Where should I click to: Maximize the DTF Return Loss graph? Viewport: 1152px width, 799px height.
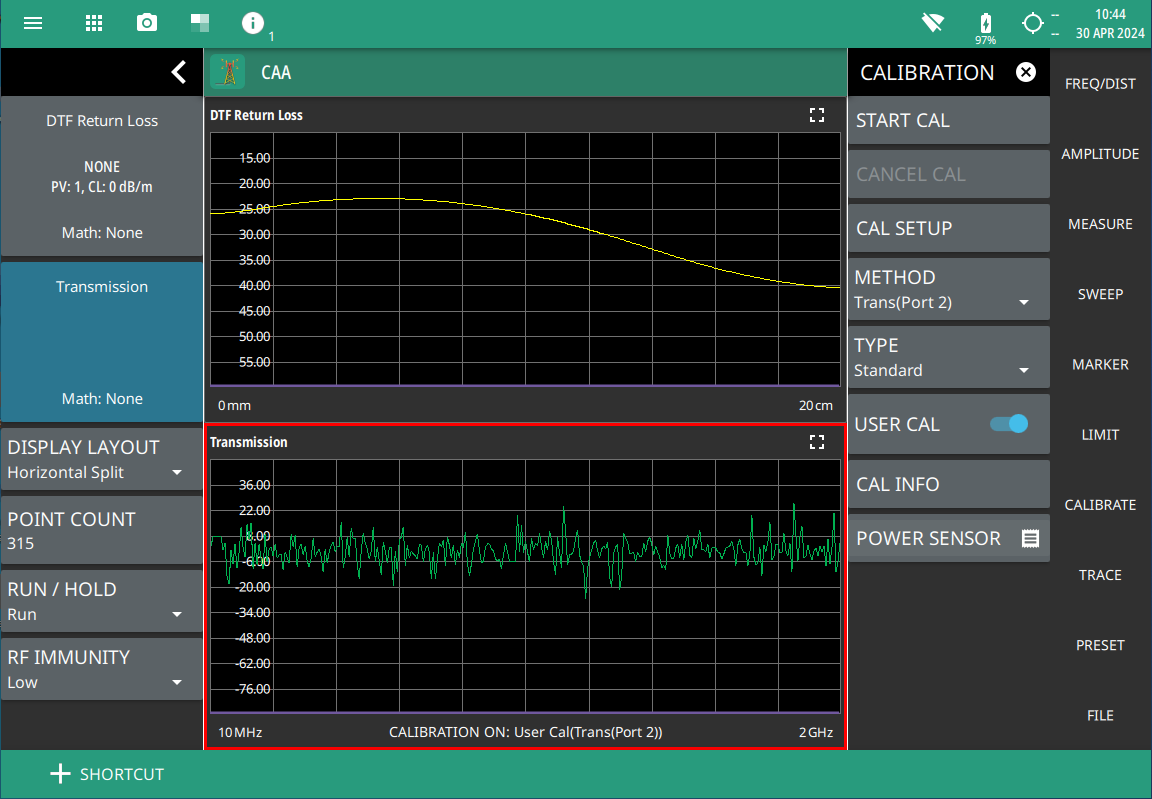coord(817,115)
